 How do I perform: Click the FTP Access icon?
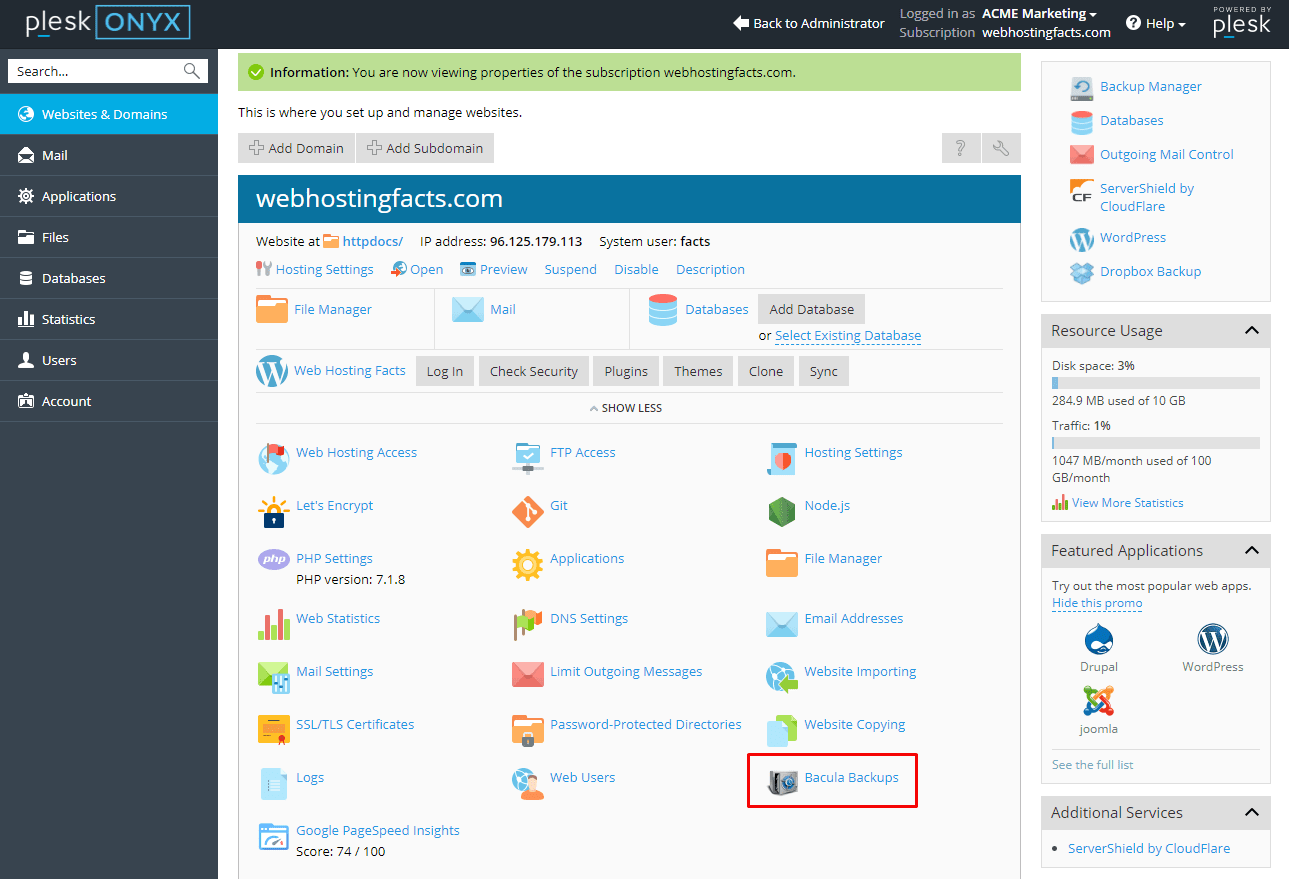(x=527, y=459)
